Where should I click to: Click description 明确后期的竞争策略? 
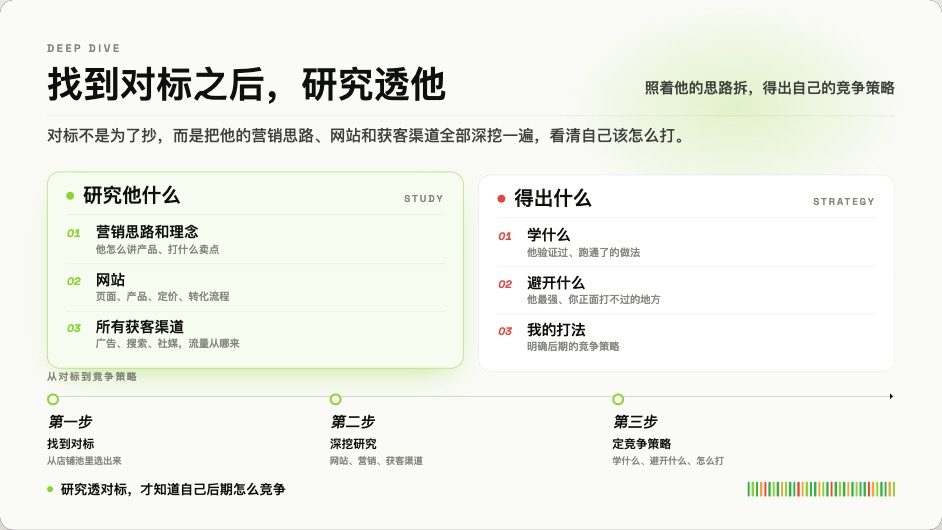573,347
